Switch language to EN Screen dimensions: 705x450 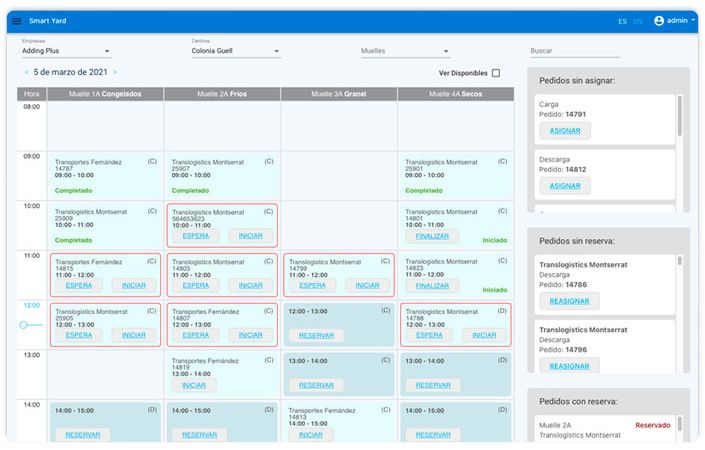pos(637,21)
